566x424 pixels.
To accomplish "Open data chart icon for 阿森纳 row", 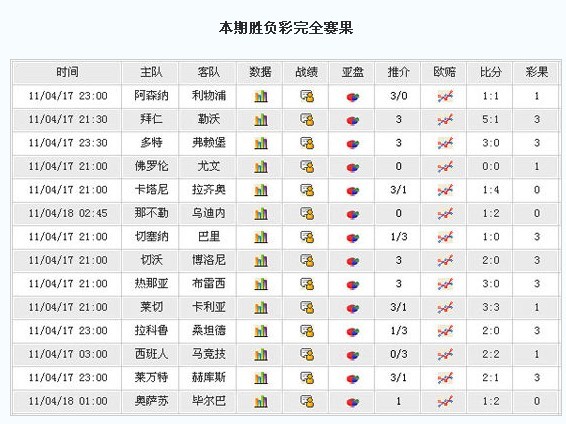I will coord(261,96).
